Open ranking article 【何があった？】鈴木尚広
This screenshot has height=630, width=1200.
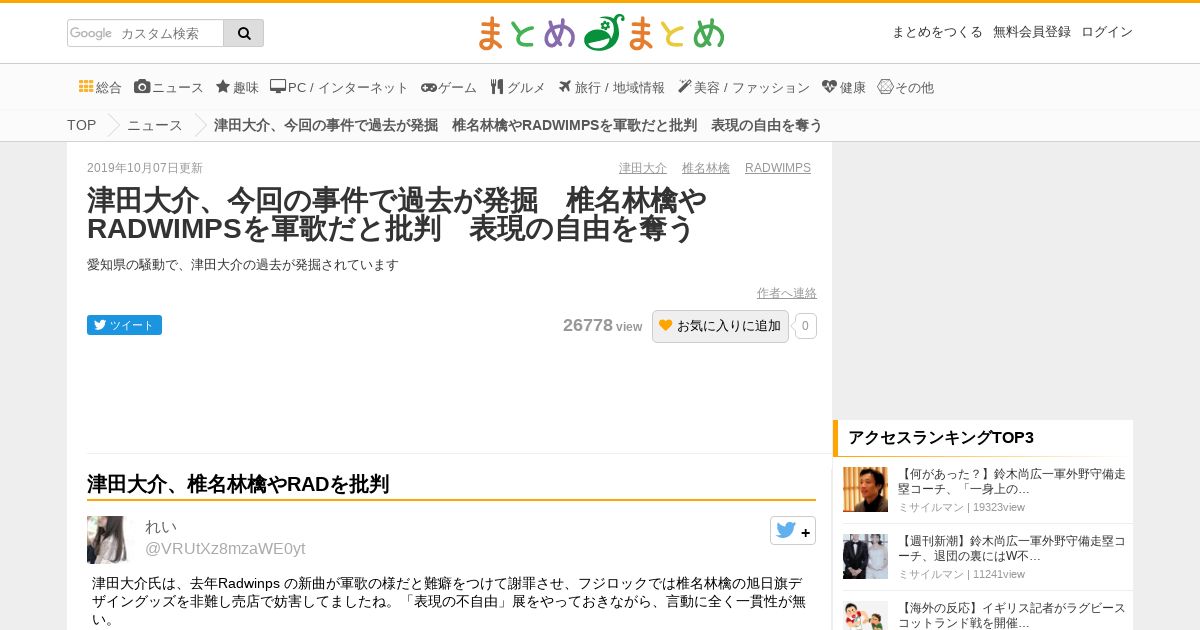coord(1012,481)
